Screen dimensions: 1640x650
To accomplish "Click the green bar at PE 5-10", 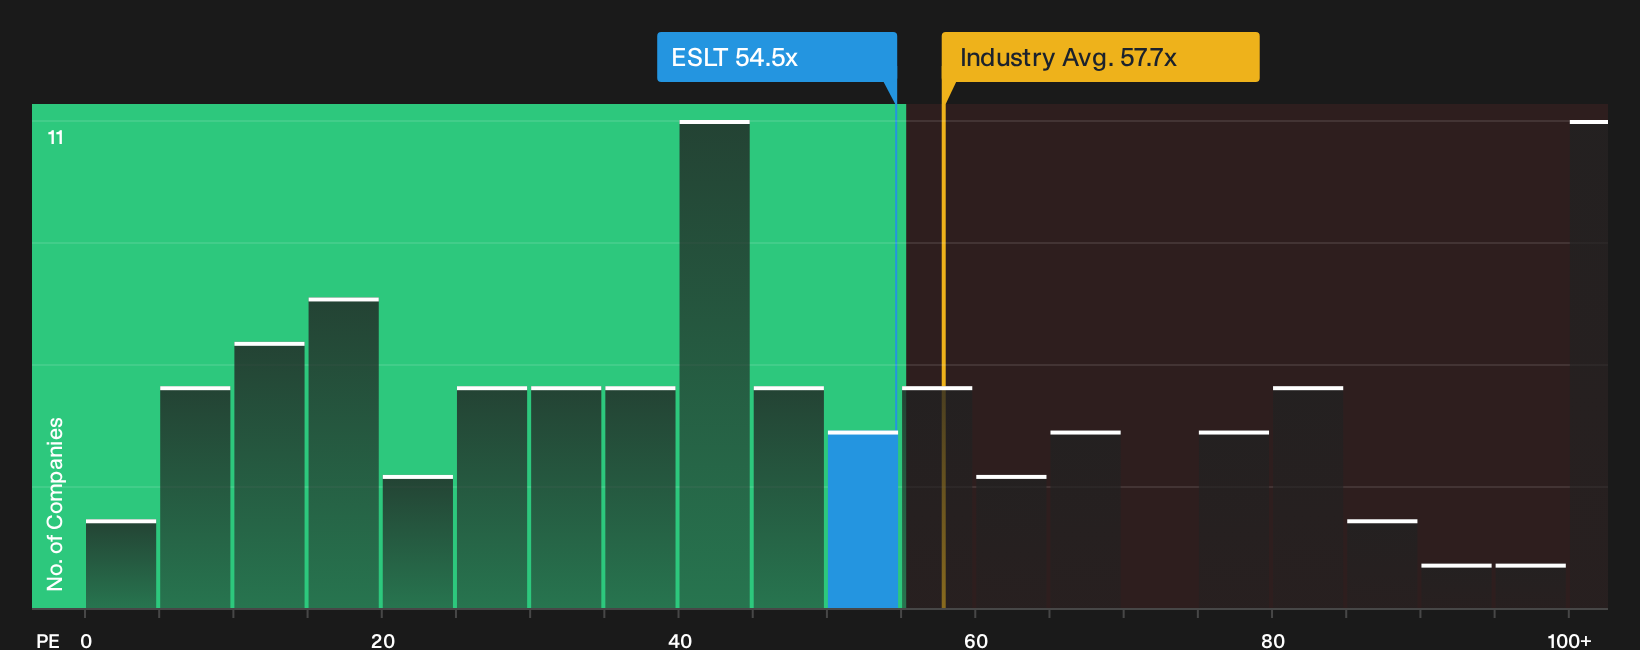I will click(x=195, y=497).
